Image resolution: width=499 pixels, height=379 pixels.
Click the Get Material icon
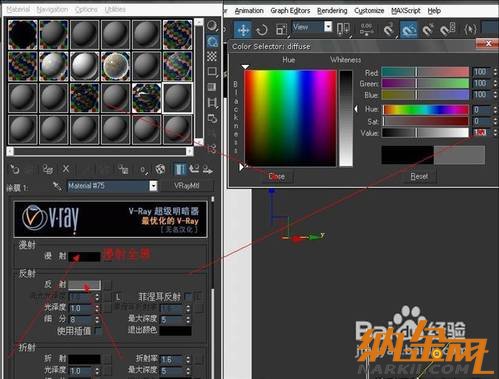pos(14,169)
